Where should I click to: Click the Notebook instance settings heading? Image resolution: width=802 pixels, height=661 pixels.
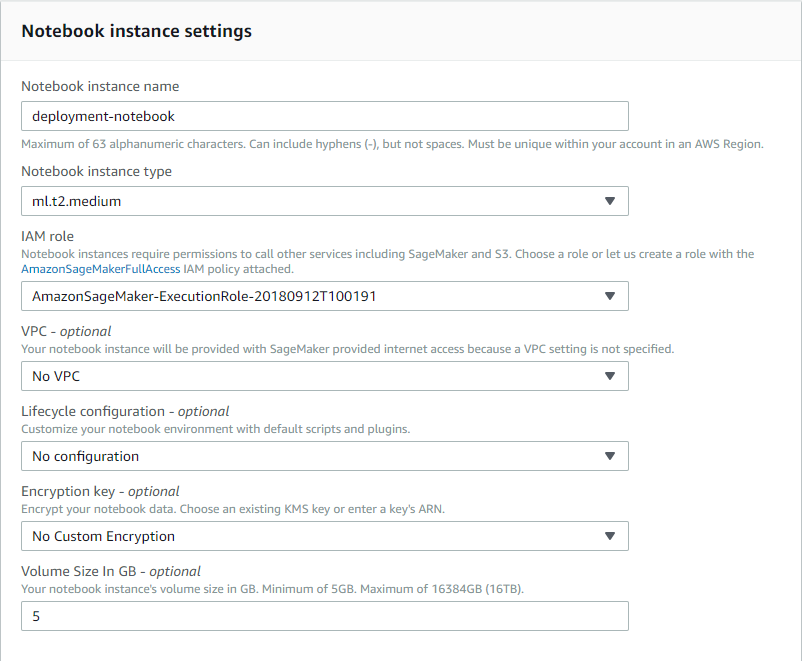coord(136,31)
